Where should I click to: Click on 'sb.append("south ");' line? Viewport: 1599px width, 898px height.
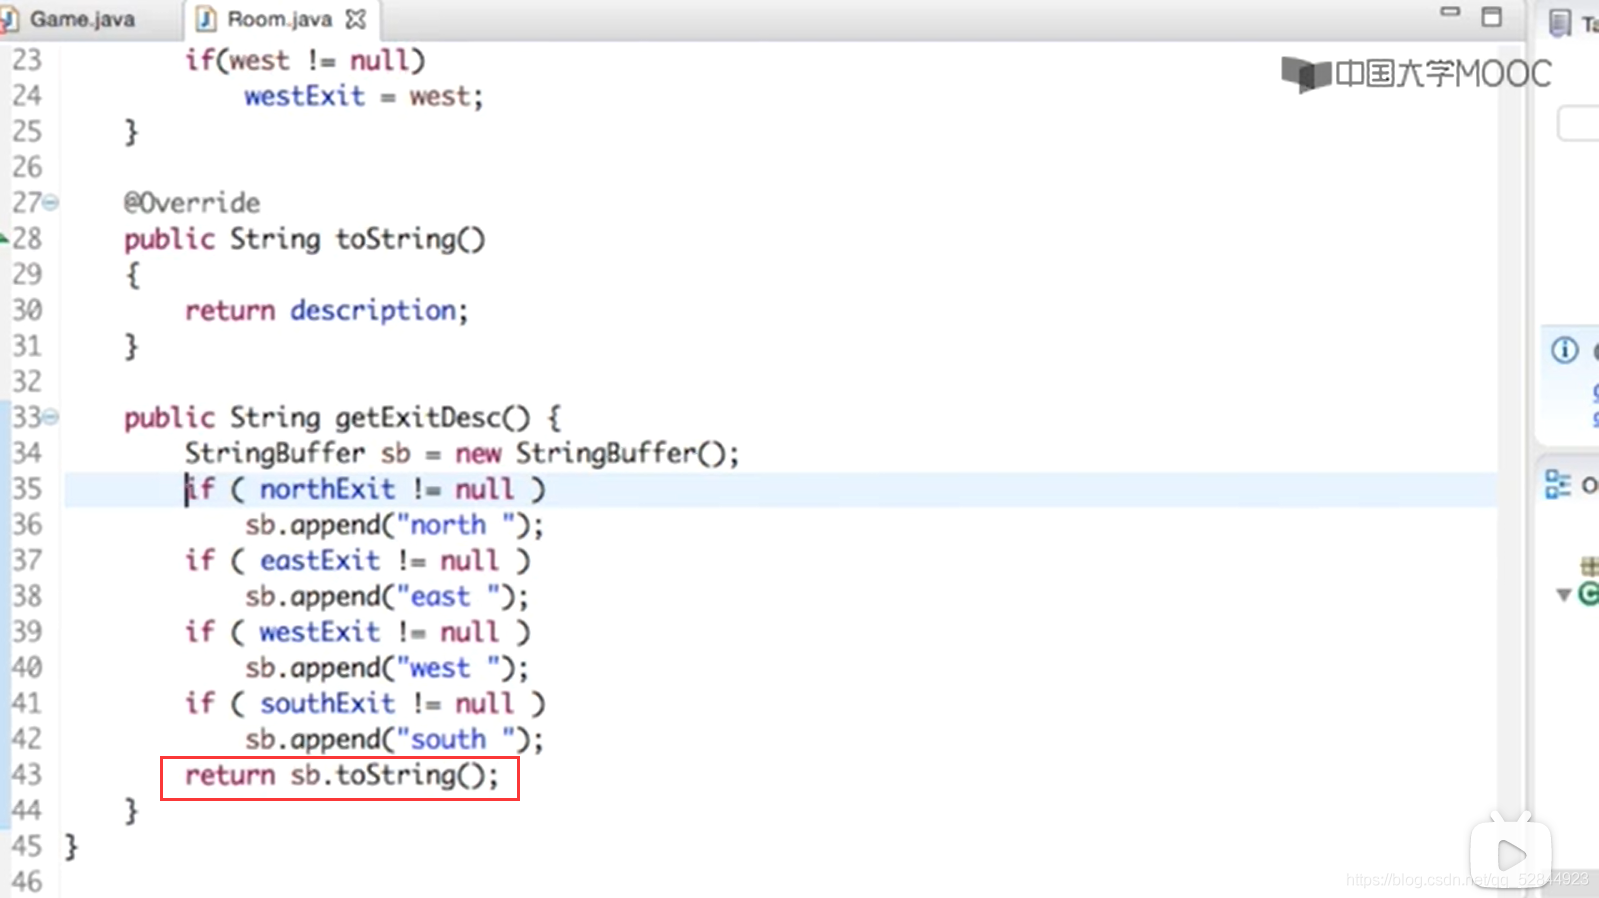click(x=395, y=740)
